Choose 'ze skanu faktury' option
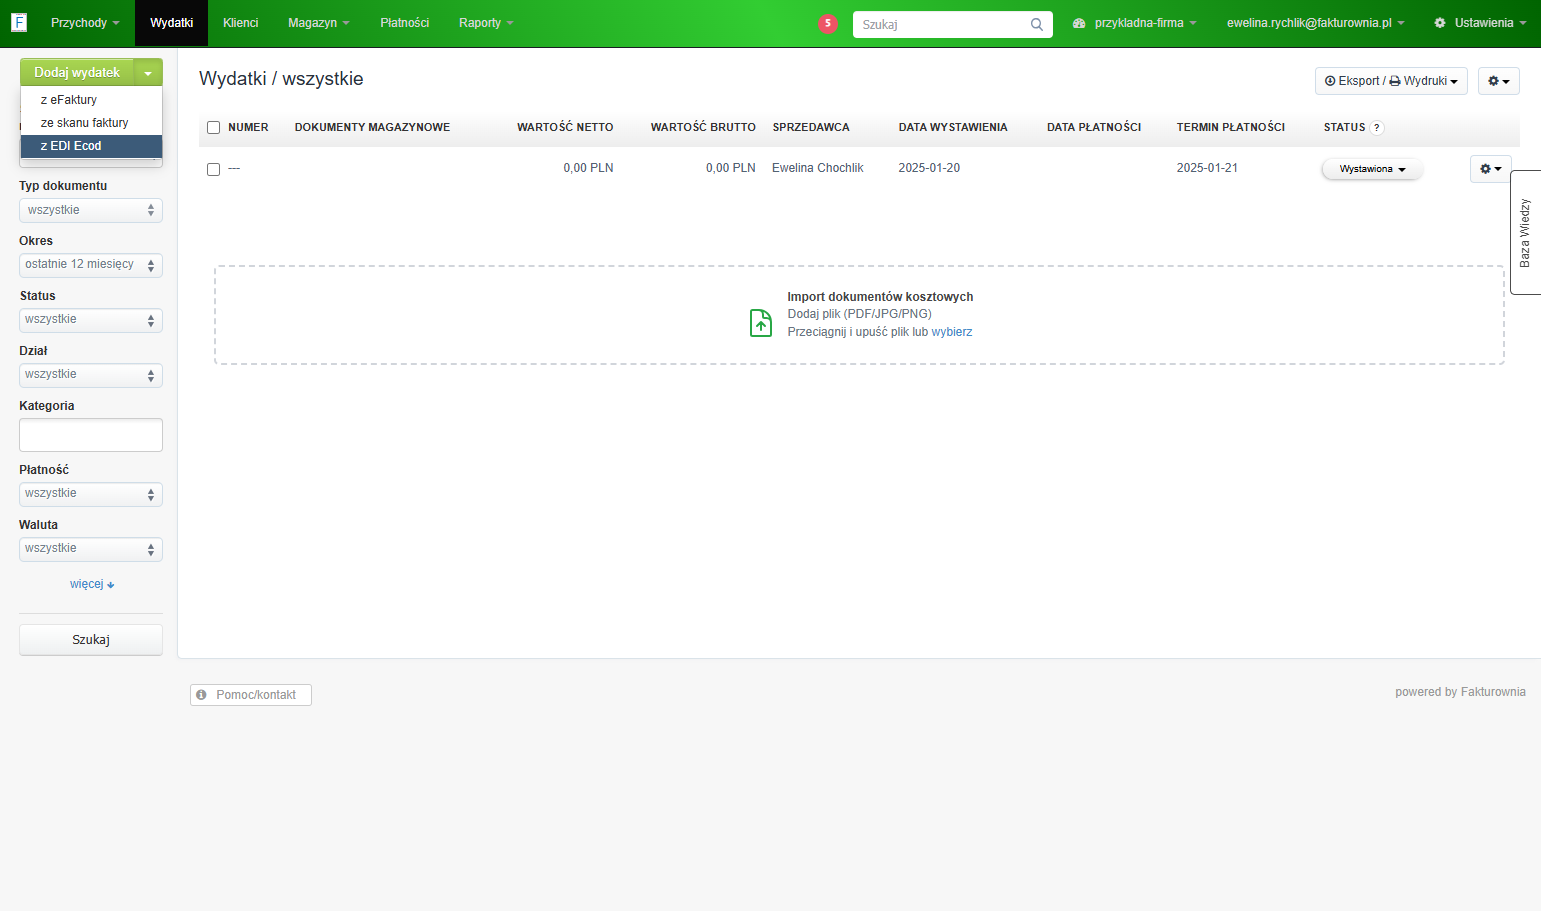This screenshot has width=1541, height=911. (91, 123)
